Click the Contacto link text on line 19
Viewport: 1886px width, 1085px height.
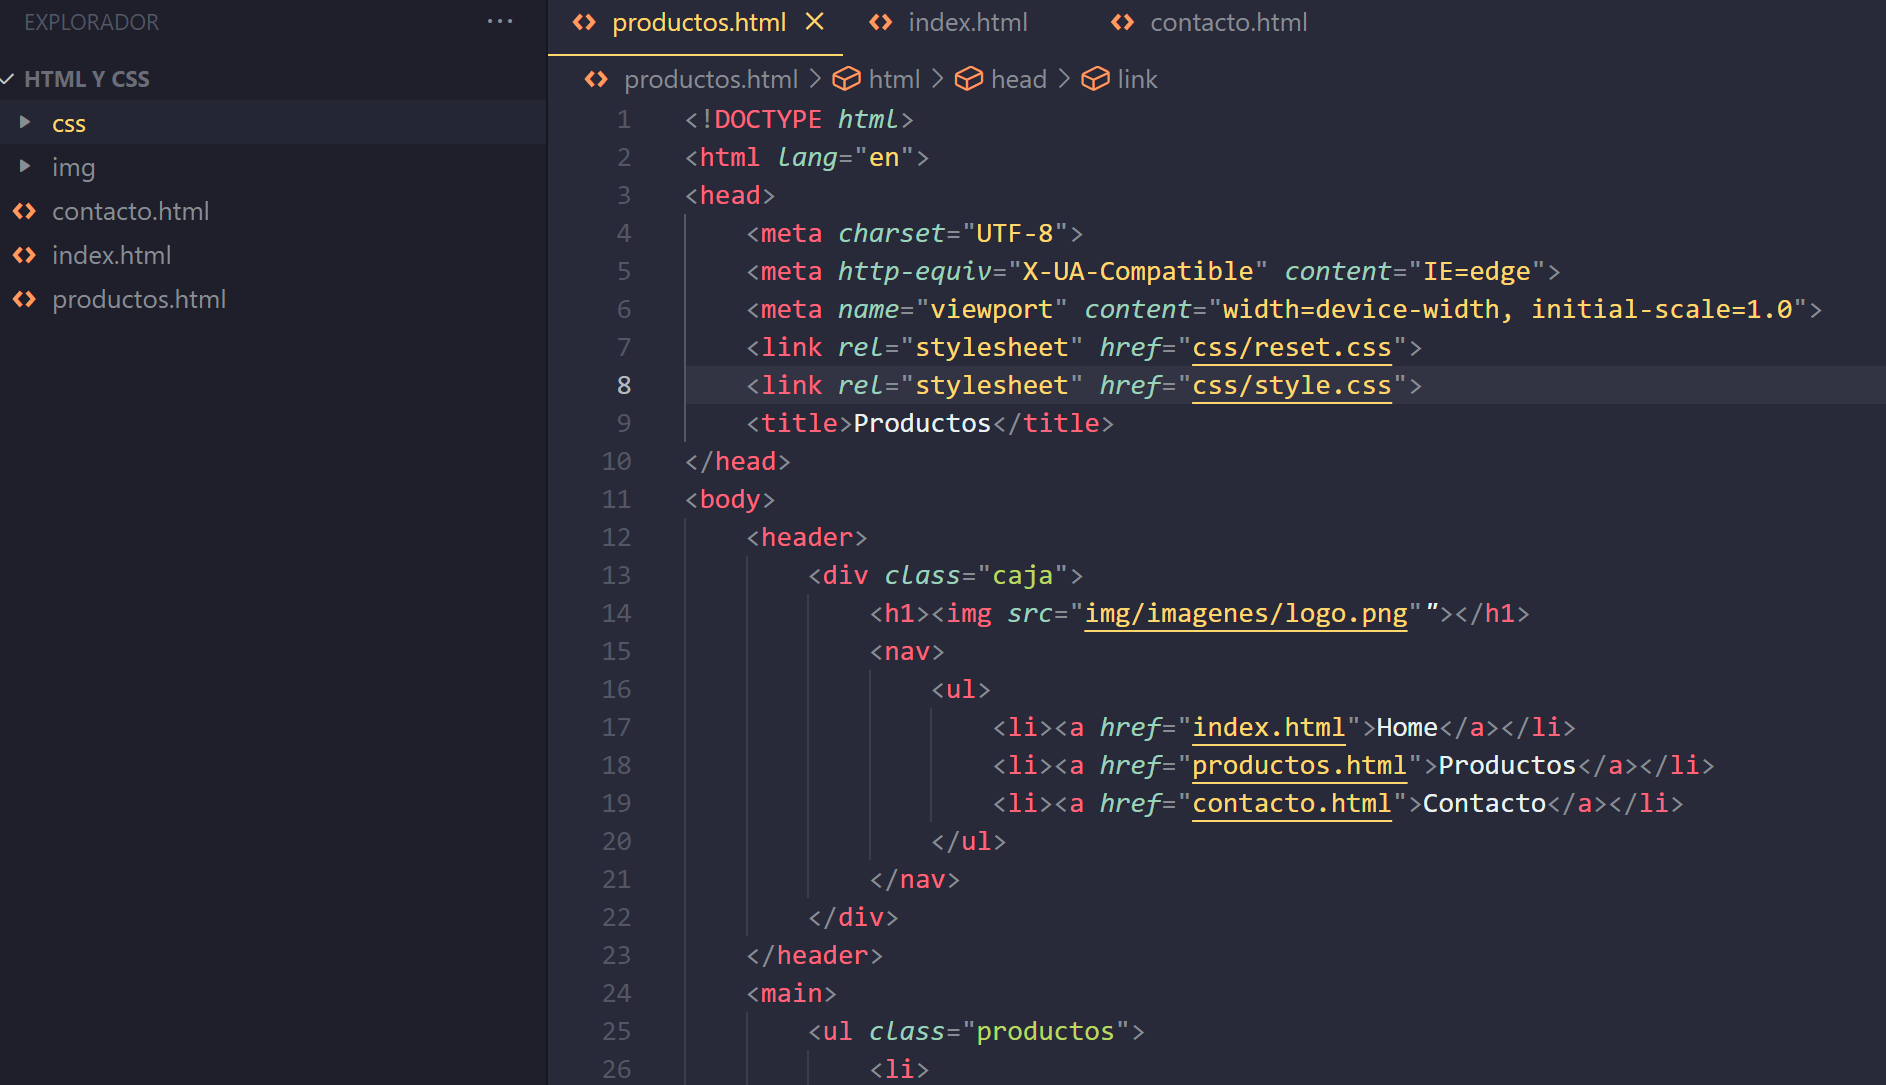click(x=1484, y=803)
